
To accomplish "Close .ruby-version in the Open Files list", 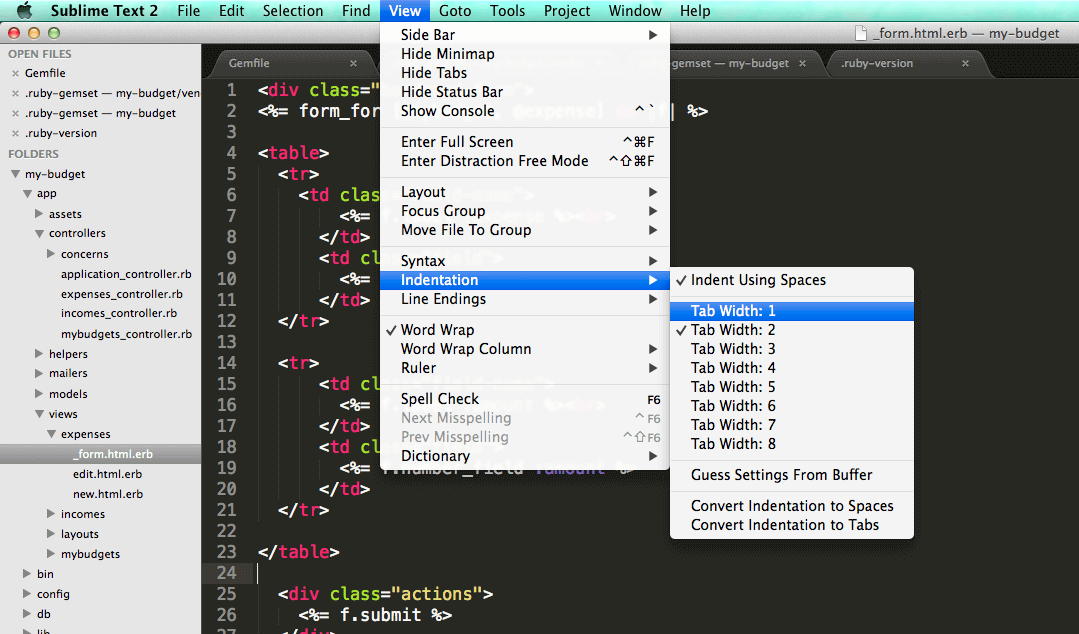I will (x=15, y=133).
